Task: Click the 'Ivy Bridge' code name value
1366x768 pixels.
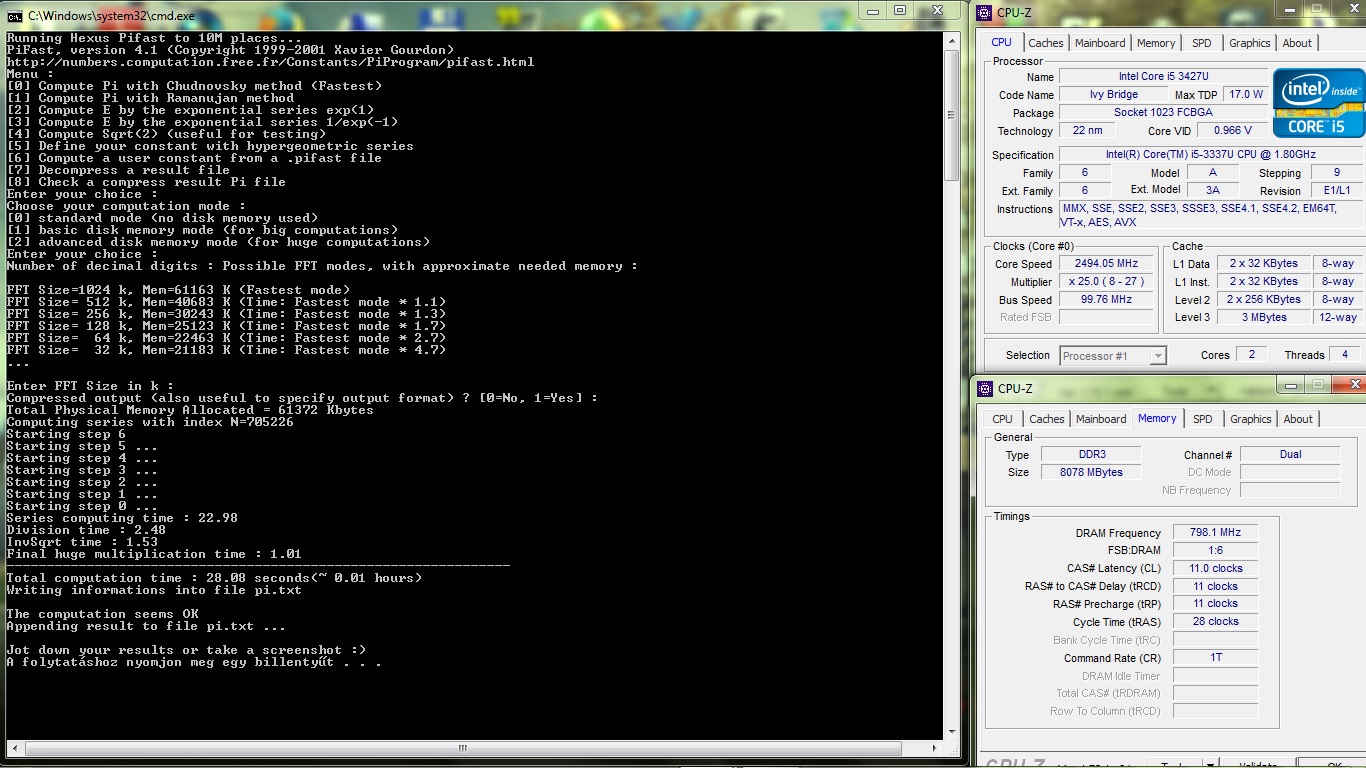Action: pos(1113,95)
